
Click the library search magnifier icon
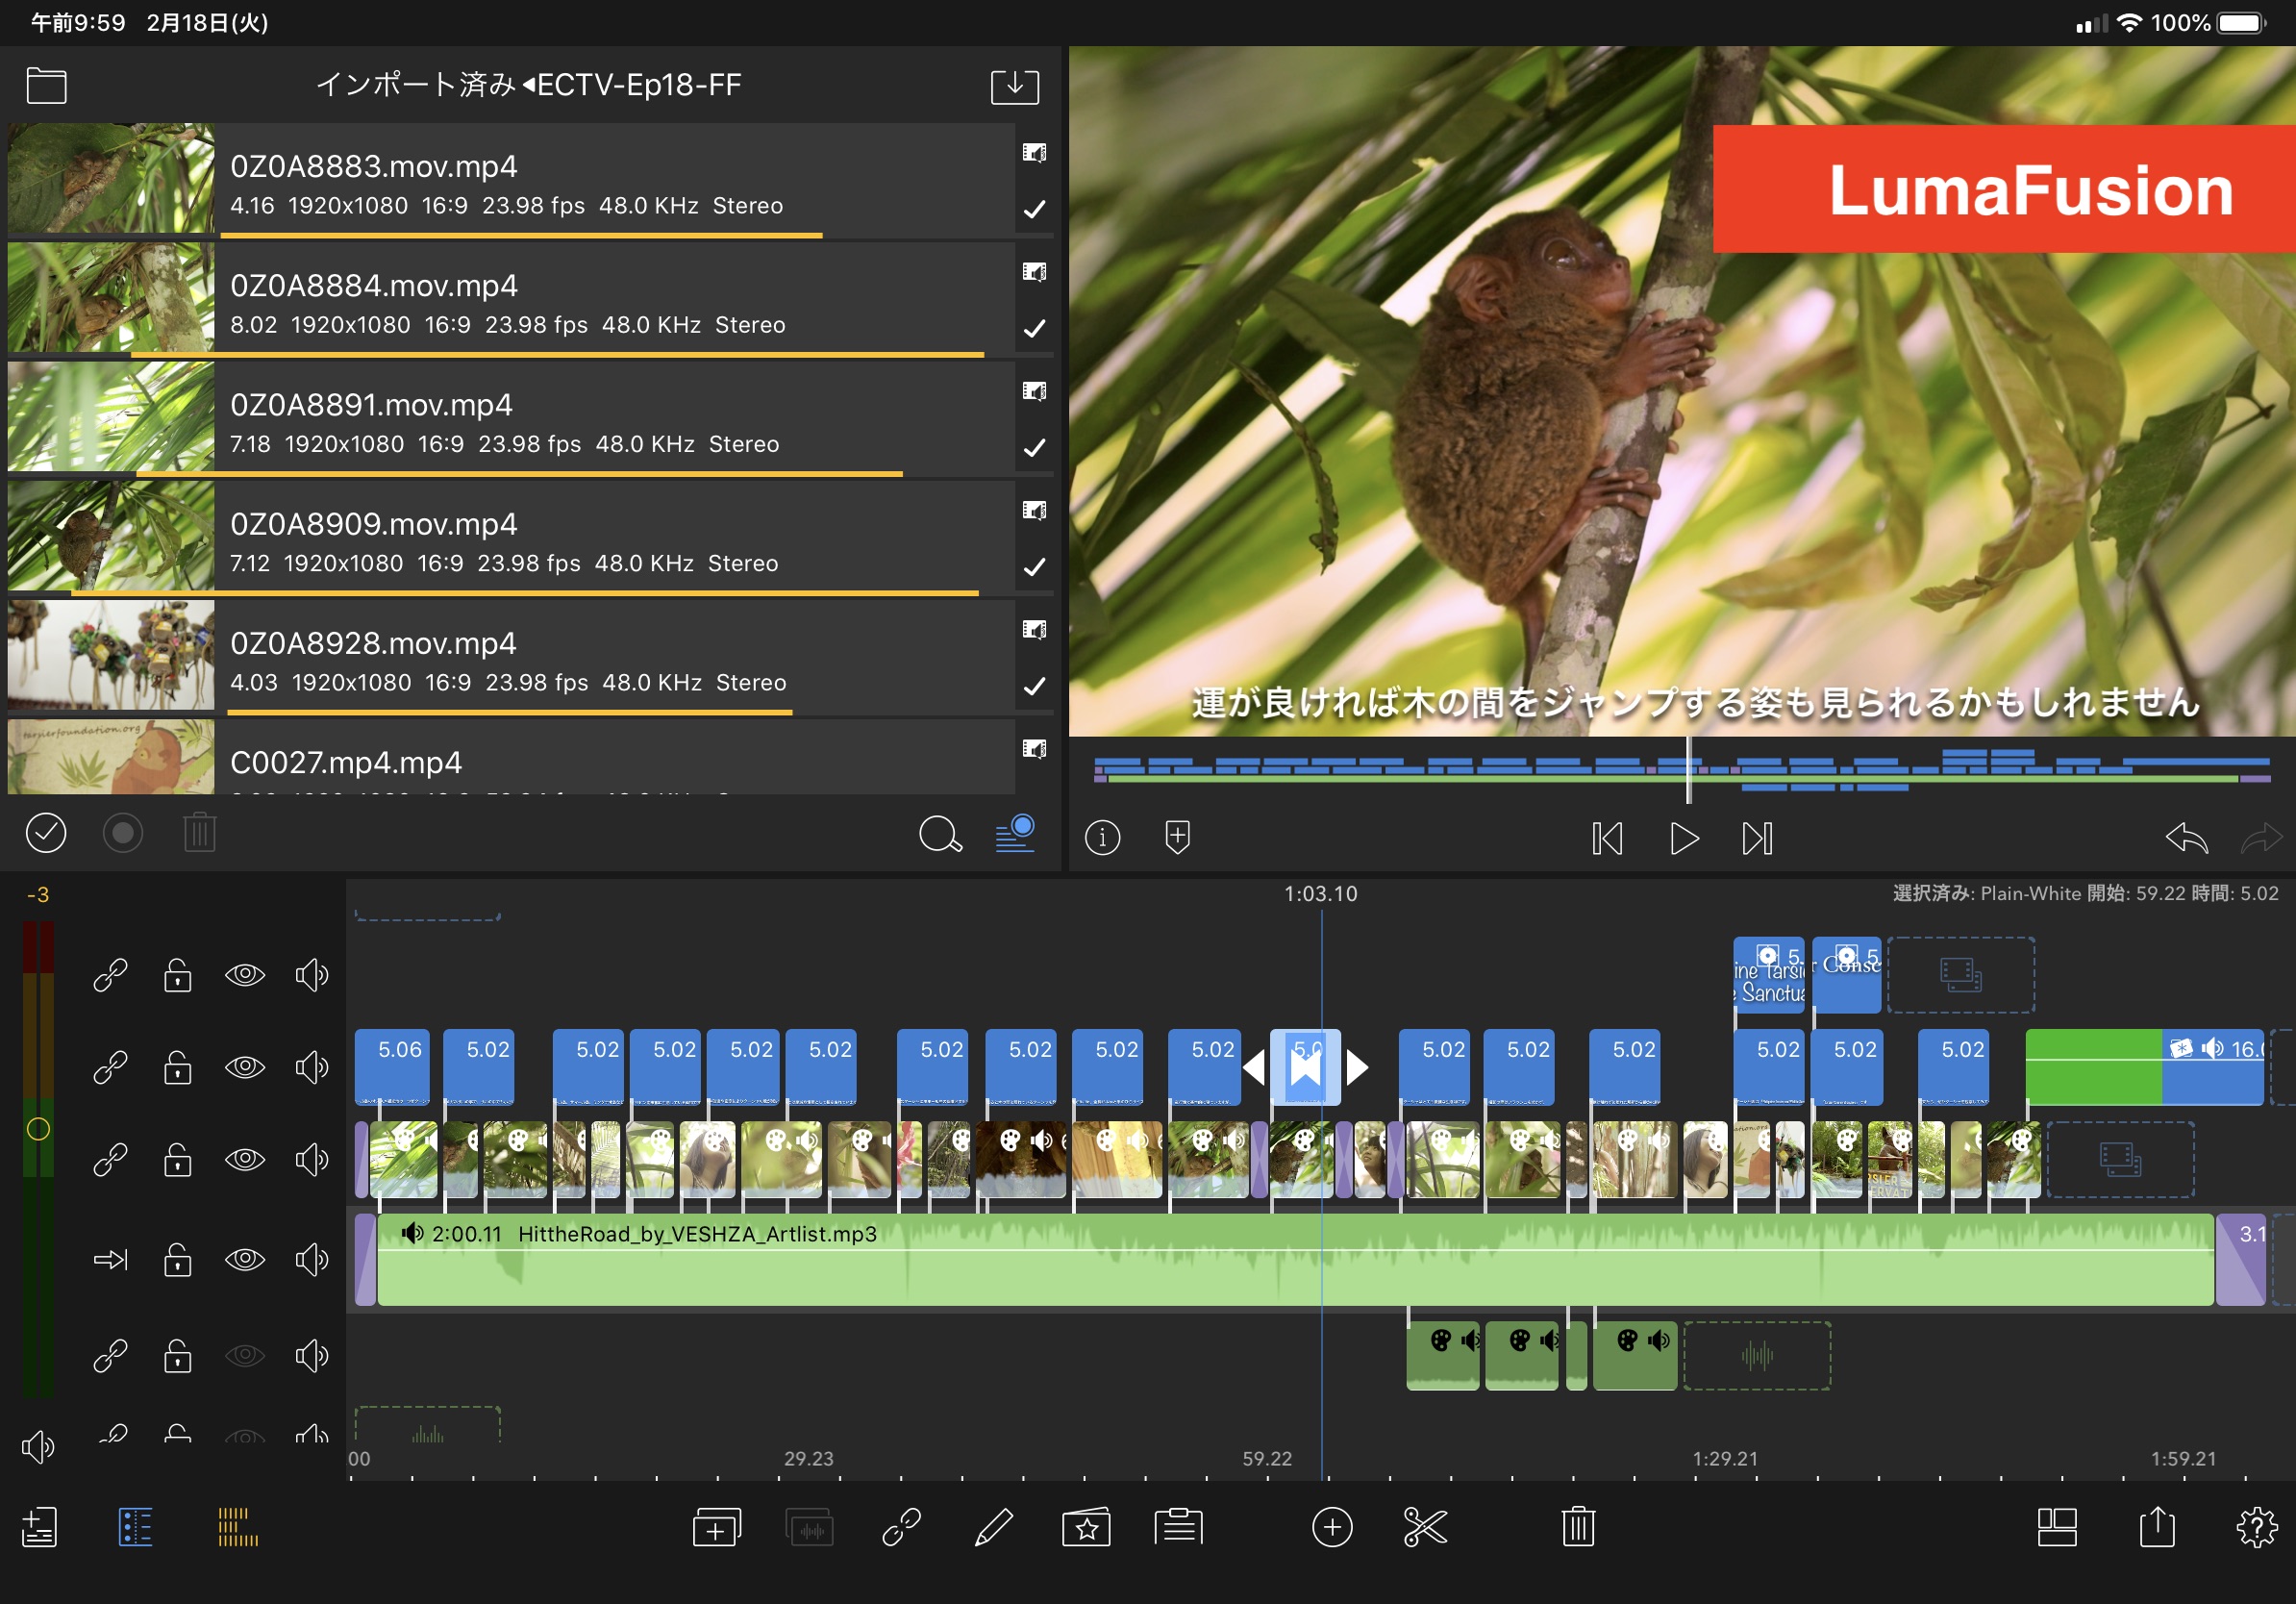[x=939, y=834]
